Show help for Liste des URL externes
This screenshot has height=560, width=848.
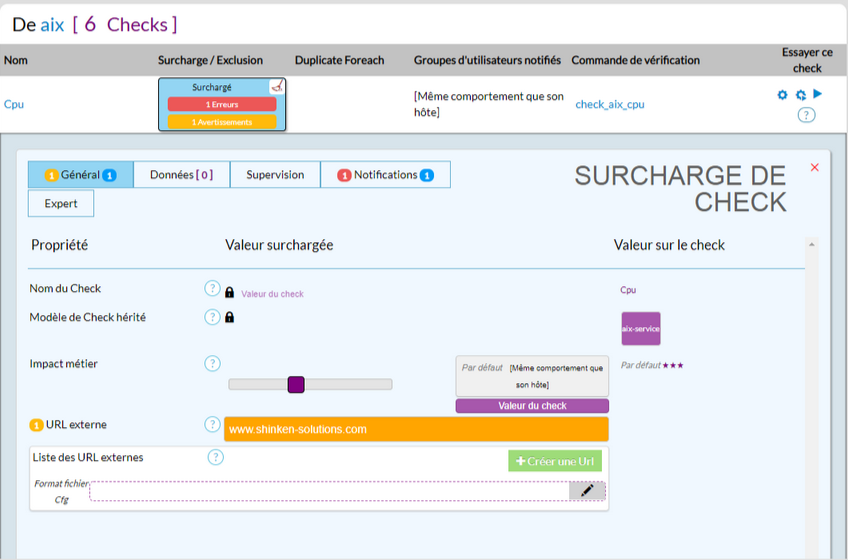tap(216, 458)
